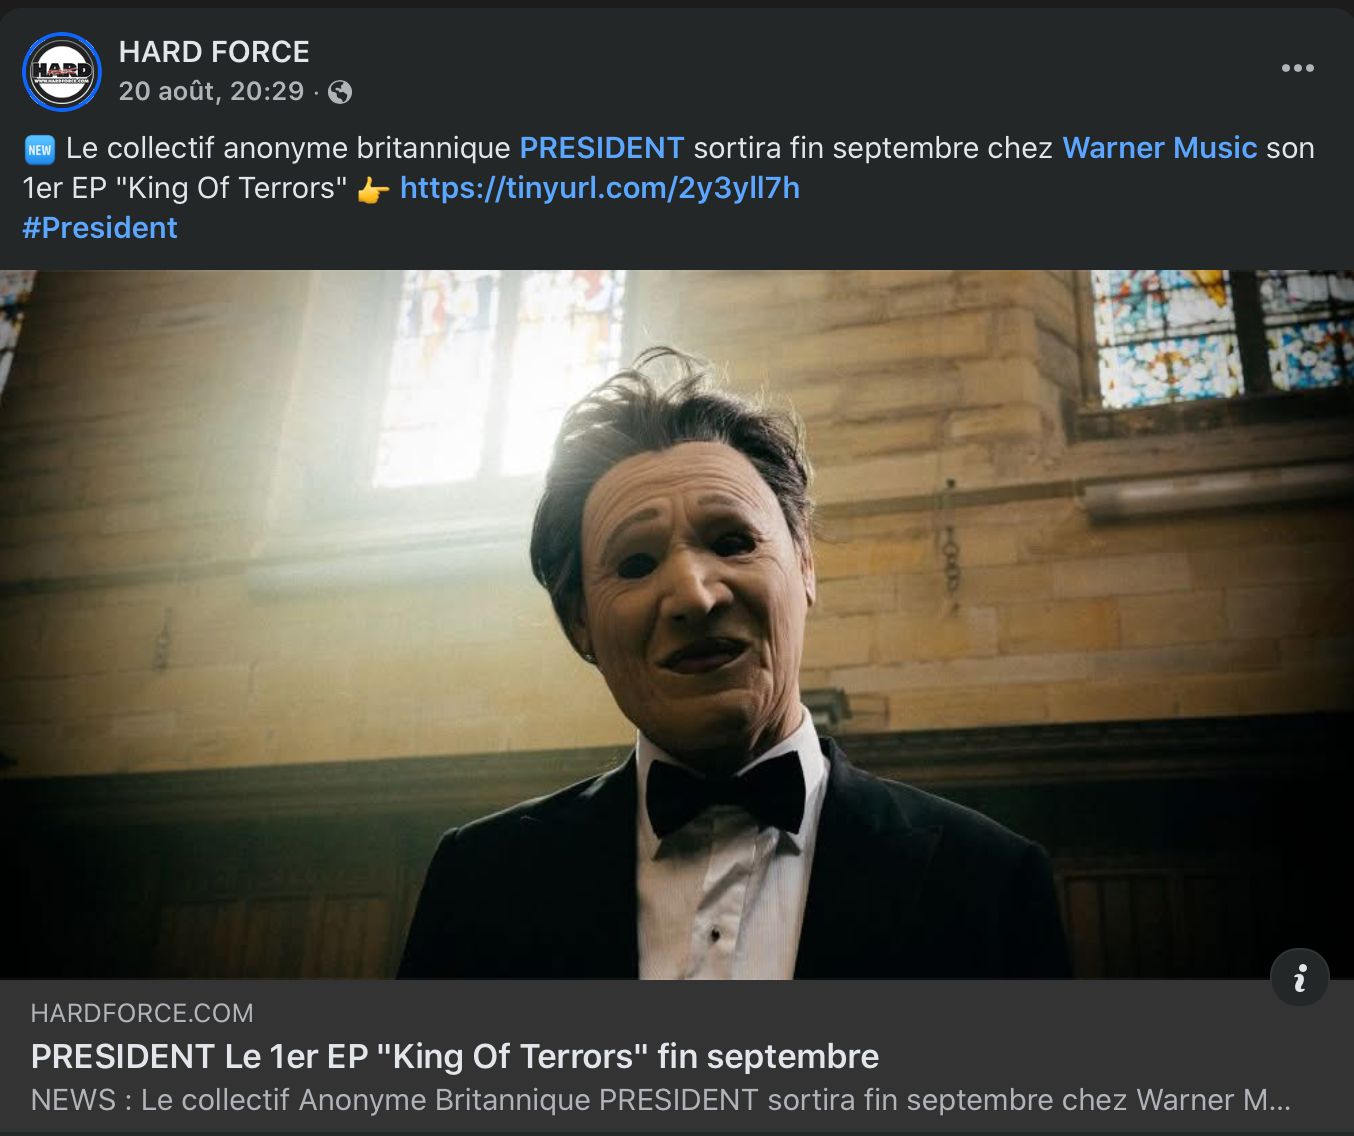This screenshot has width=1354, height=1136.
Task: Click the info icon on link preview
Action: (1299, 977)
